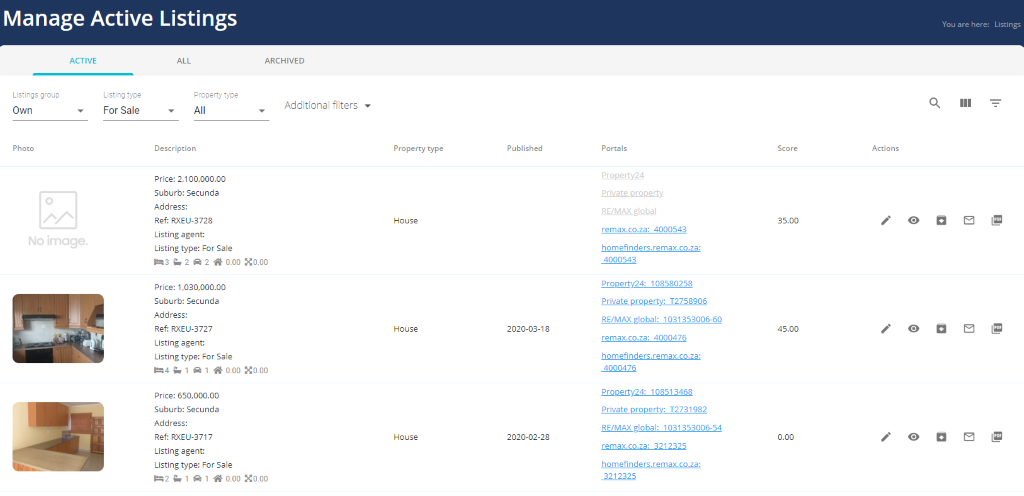Select the text Price: 2,100,000.00
1024x496 pixels.
[190, 179]
